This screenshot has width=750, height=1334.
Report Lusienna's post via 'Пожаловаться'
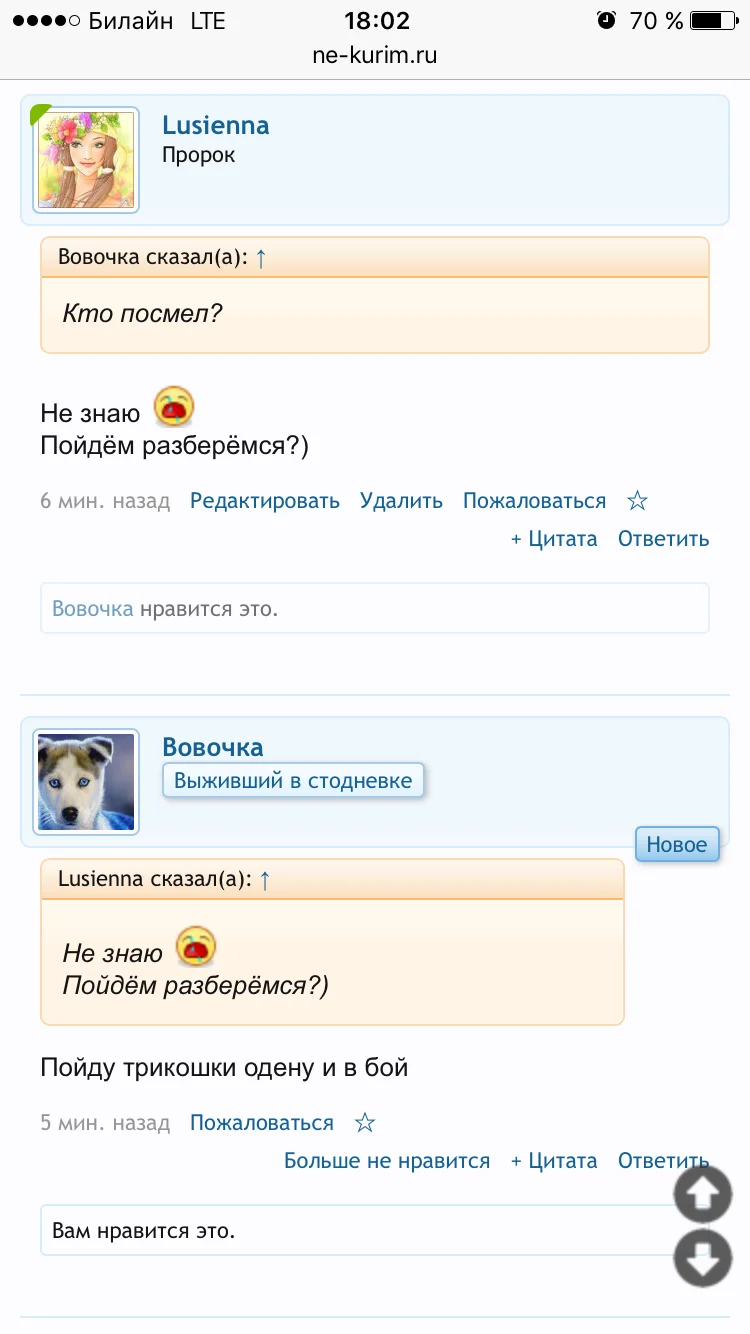point(534,501)
